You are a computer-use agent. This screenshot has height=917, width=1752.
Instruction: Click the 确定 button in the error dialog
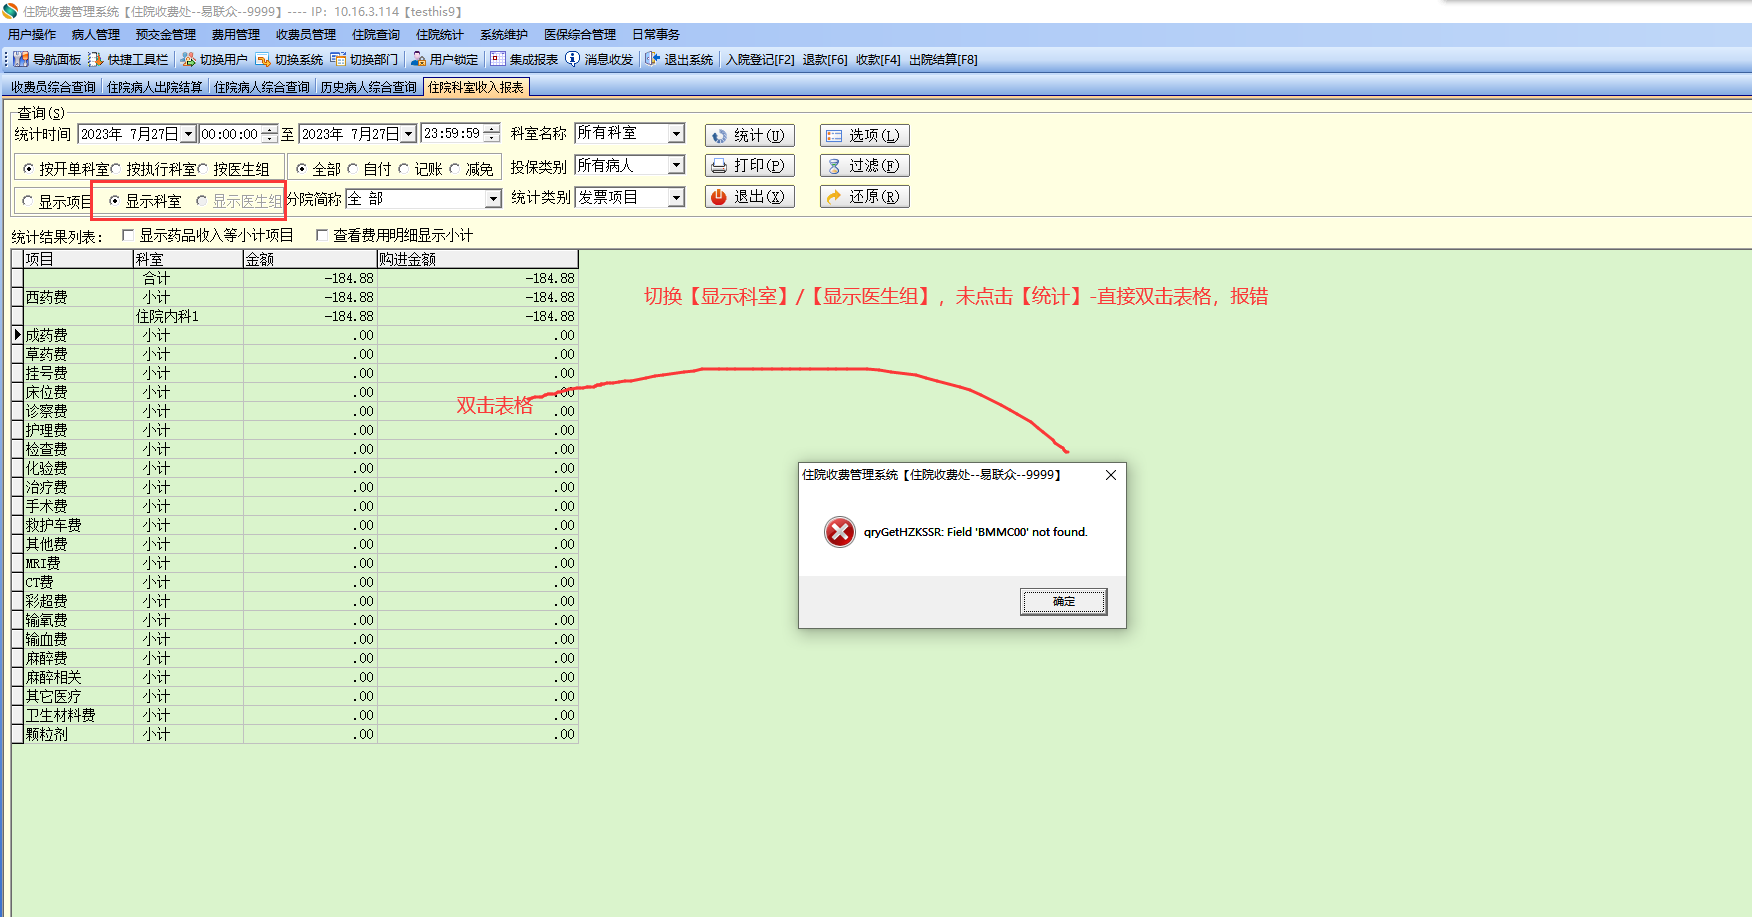click(1064, 601)
